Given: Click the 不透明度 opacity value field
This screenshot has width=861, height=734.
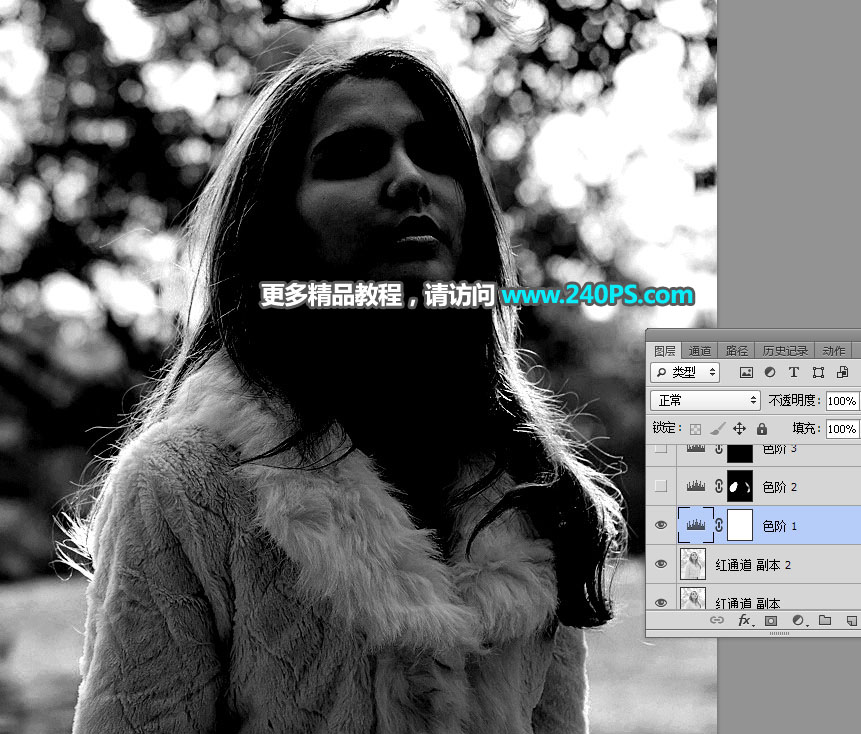Looking at the screenshot, I should (842, 400).
